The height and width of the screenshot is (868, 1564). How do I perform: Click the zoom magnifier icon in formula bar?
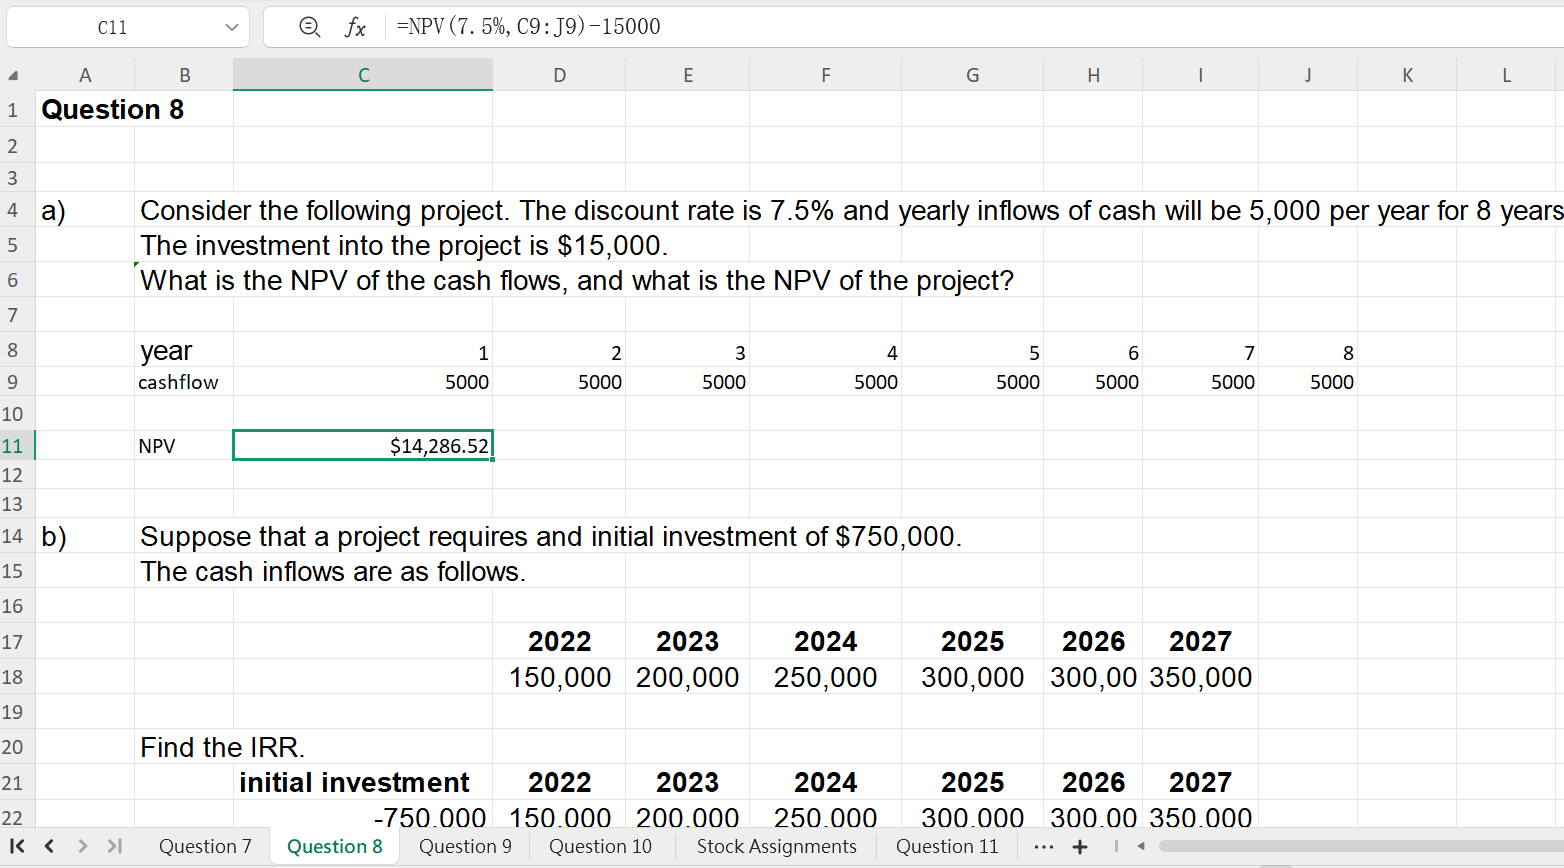point(310,27)
